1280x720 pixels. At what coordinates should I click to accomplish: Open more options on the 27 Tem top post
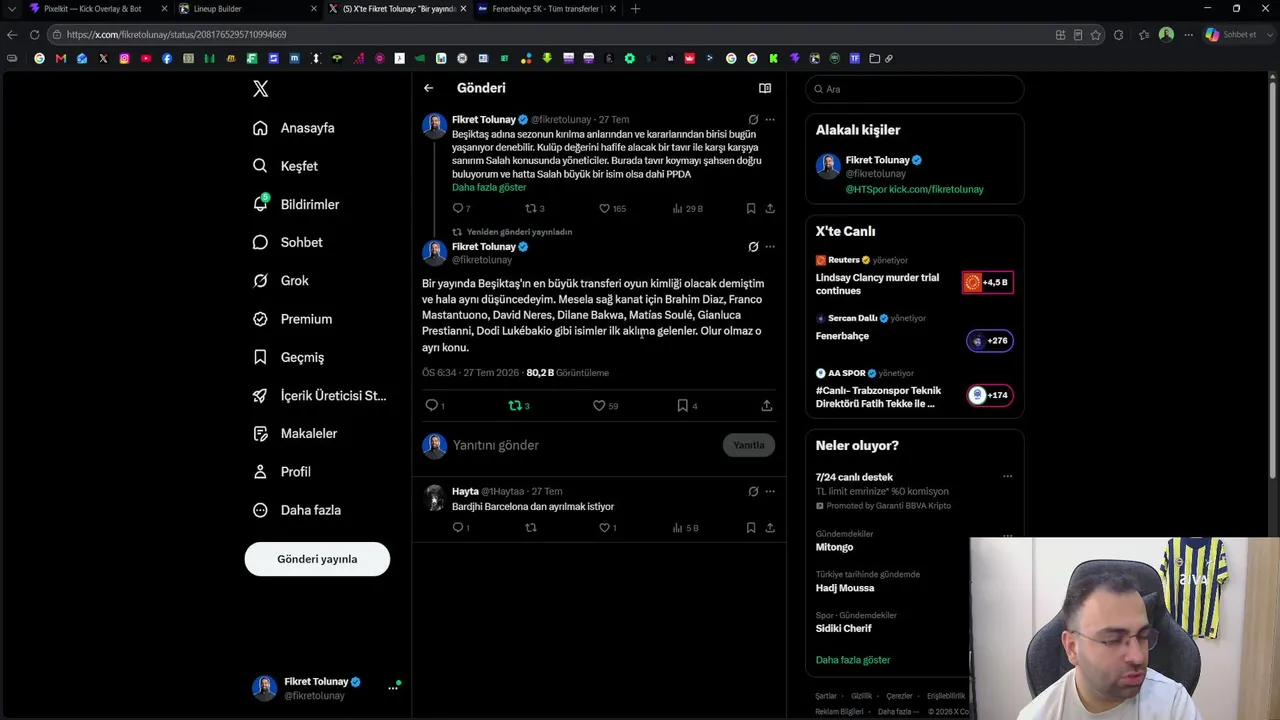point(770,119)
